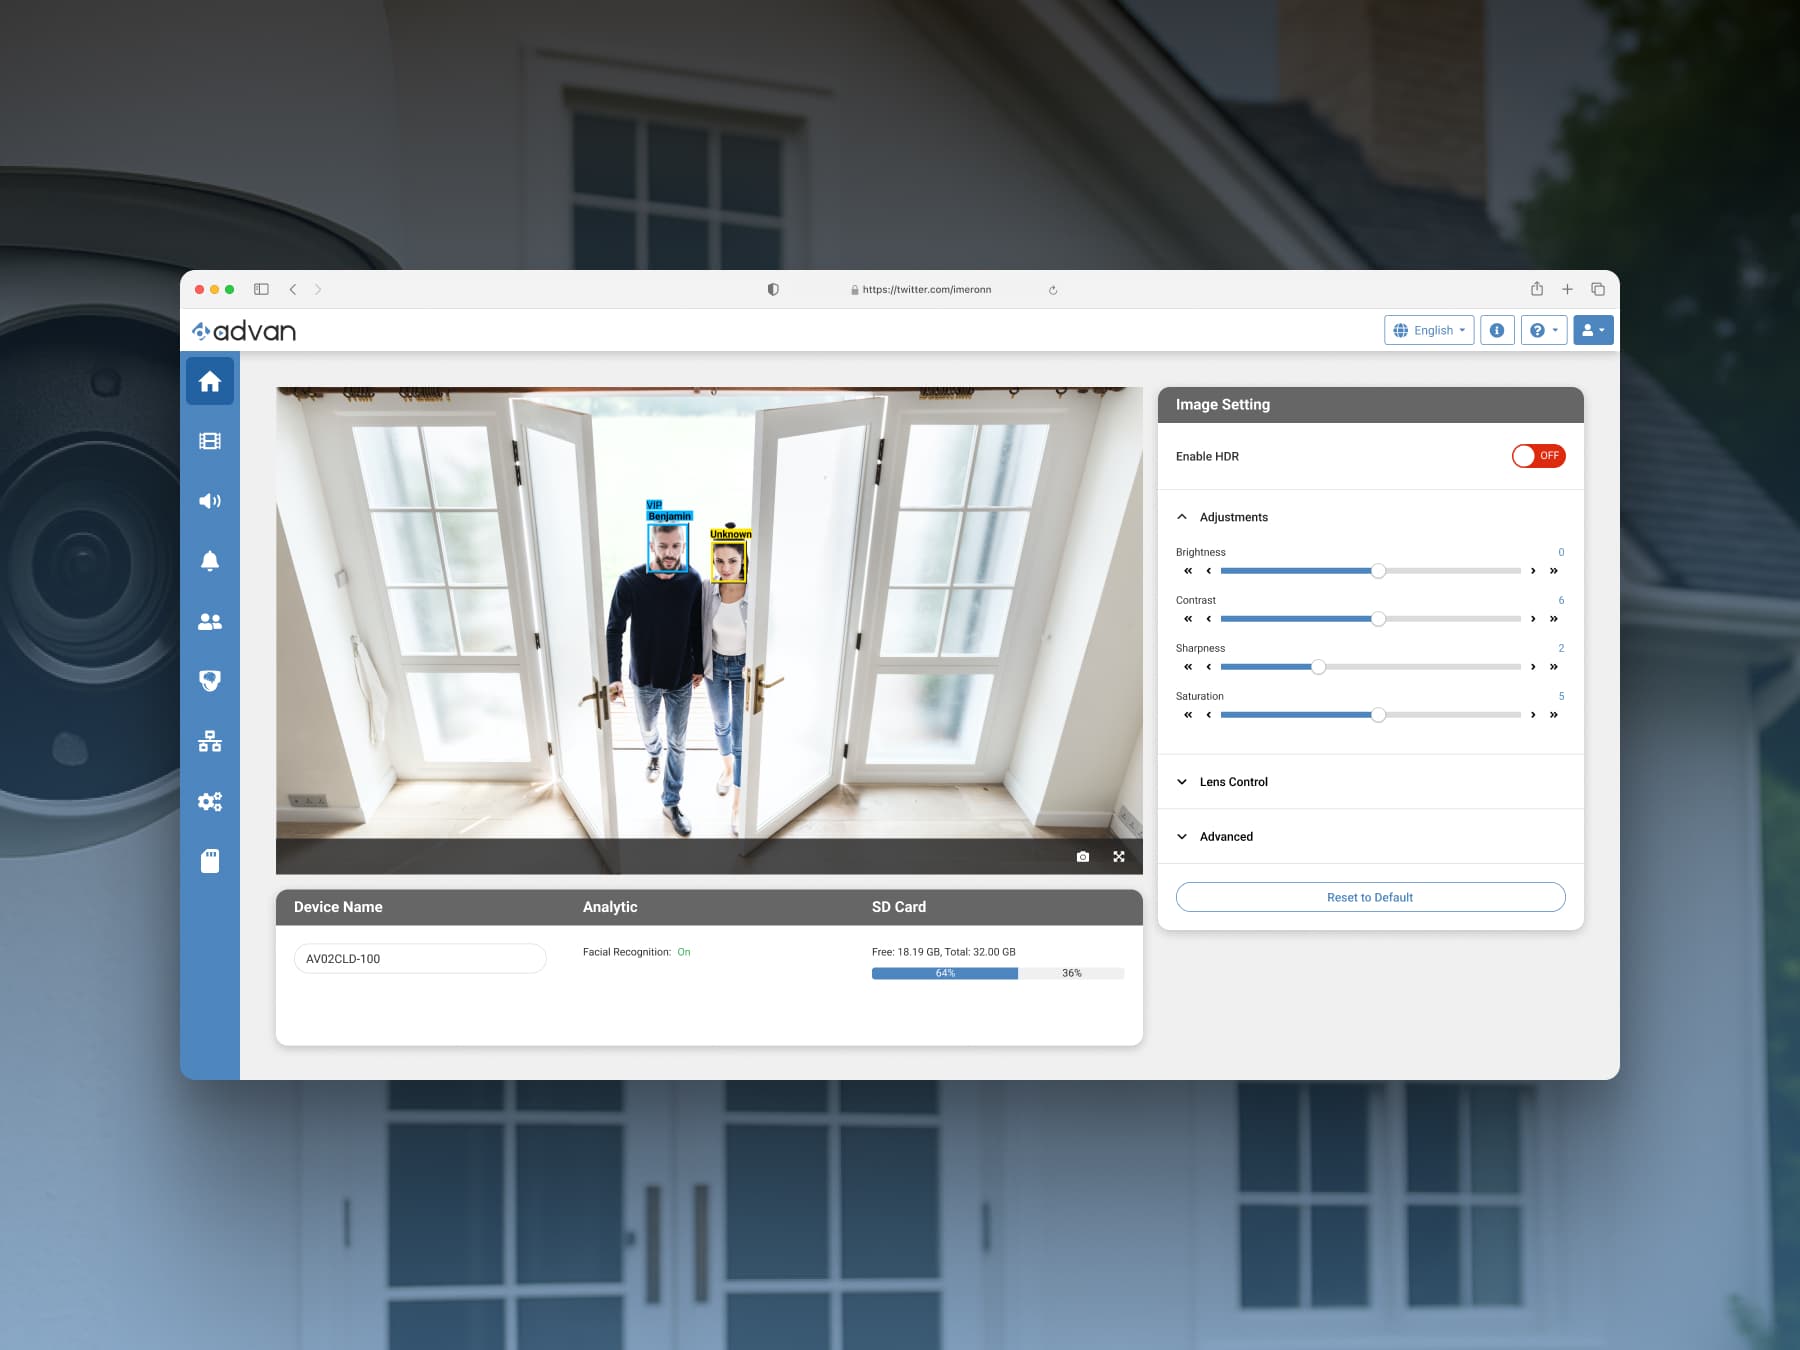The height and width of the screenshot is (1350, 1800).
Task: Open the English language dropdown
Action: (1429, 330)
